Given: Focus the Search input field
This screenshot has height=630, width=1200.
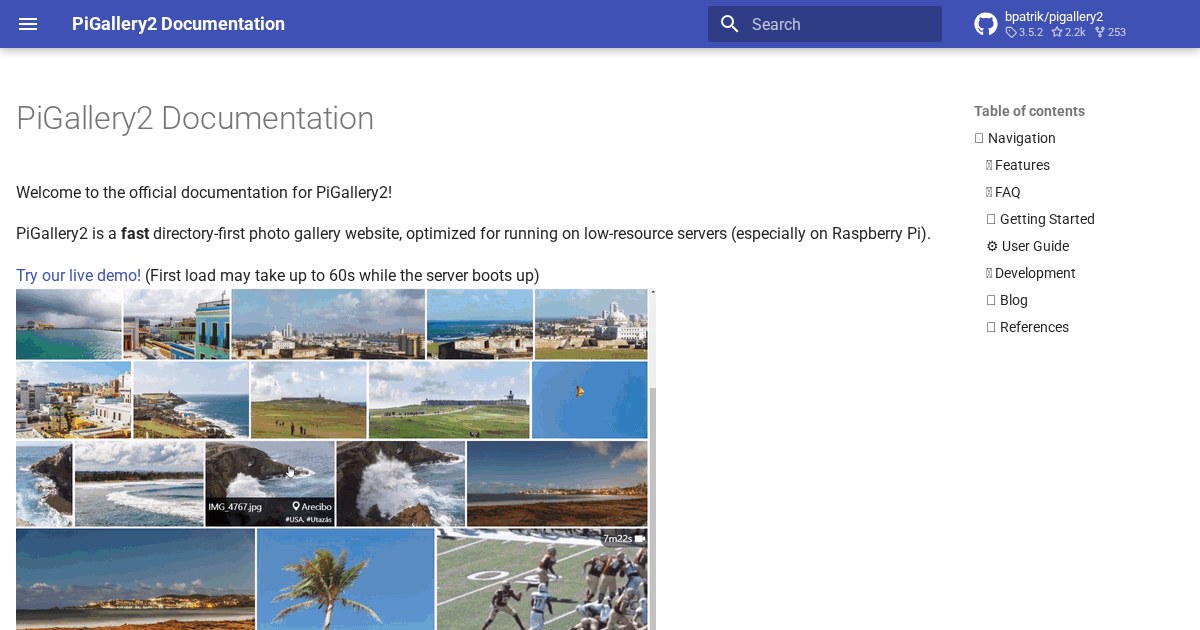Looking at the screenshot, I should (825, 24).
